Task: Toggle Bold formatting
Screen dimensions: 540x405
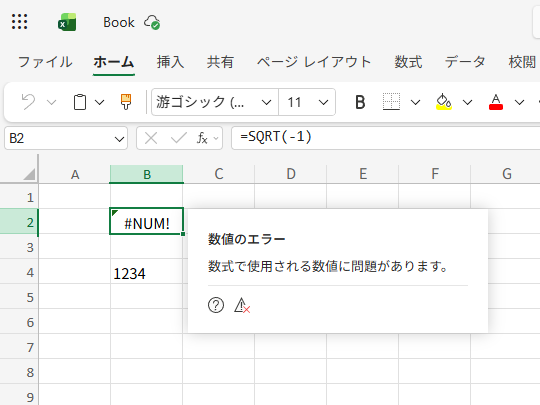Action: tap(360, 102)
